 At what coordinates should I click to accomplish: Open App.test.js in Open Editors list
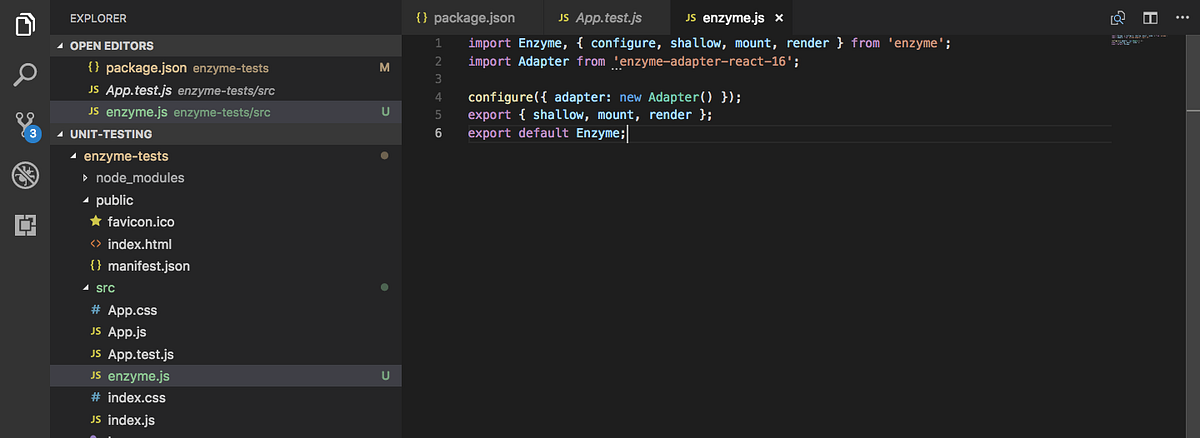coord(226,90)
